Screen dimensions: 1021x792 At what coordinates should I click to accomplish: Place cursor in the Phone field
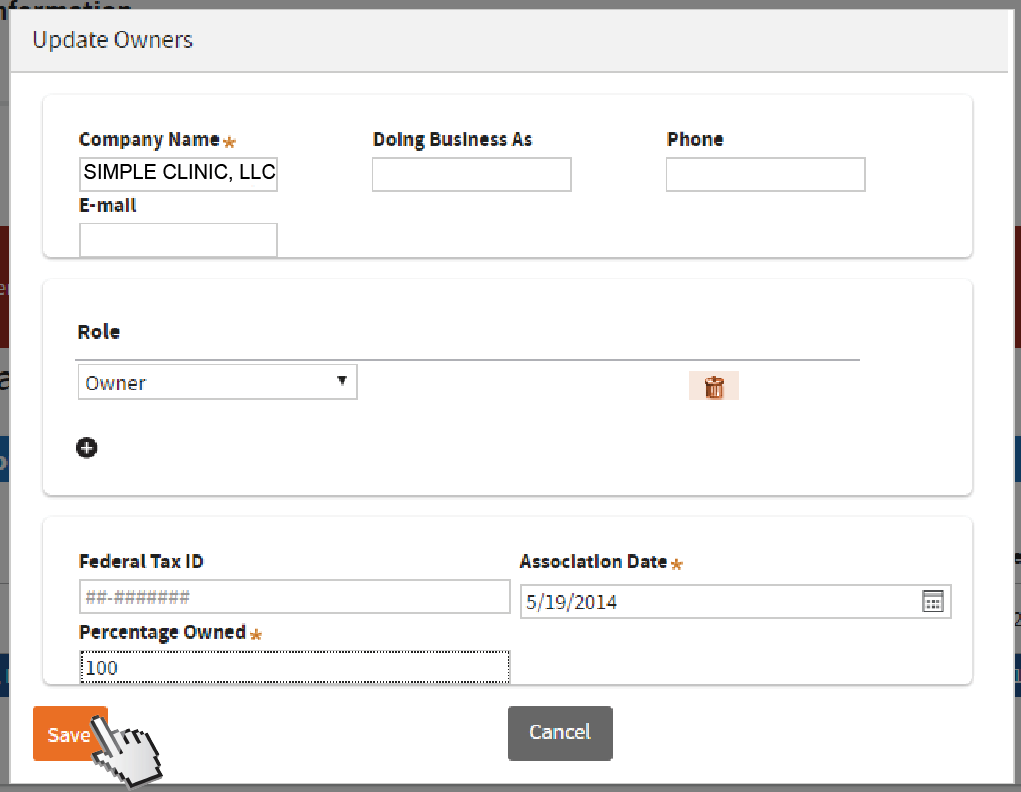765,174
